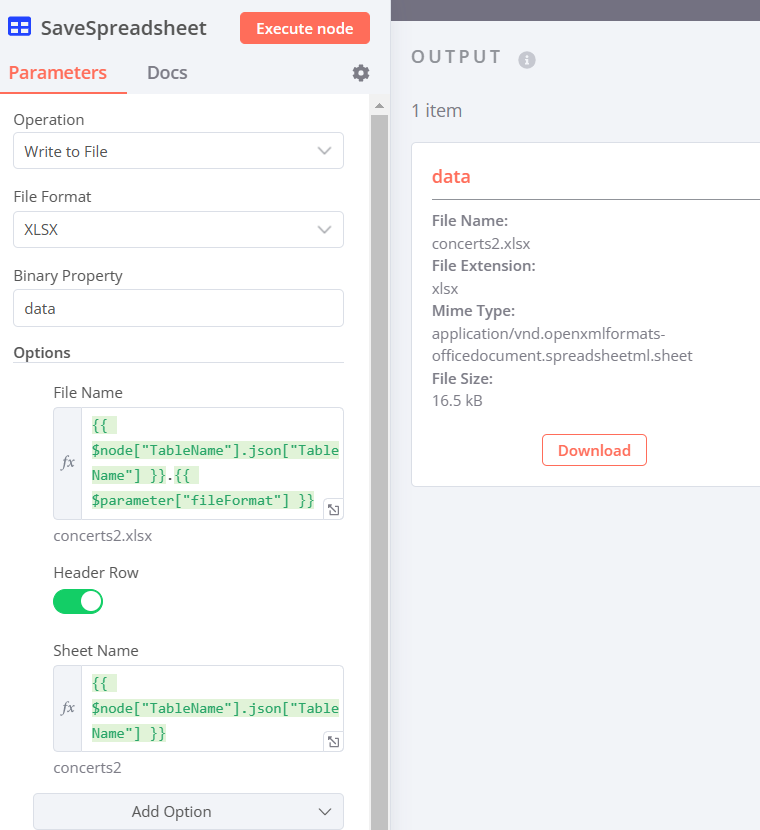760x830 pixels.
Task: Click the scroll-up arrow on the parameters panel
Action: pyautogui.click(x=379, y=104)
